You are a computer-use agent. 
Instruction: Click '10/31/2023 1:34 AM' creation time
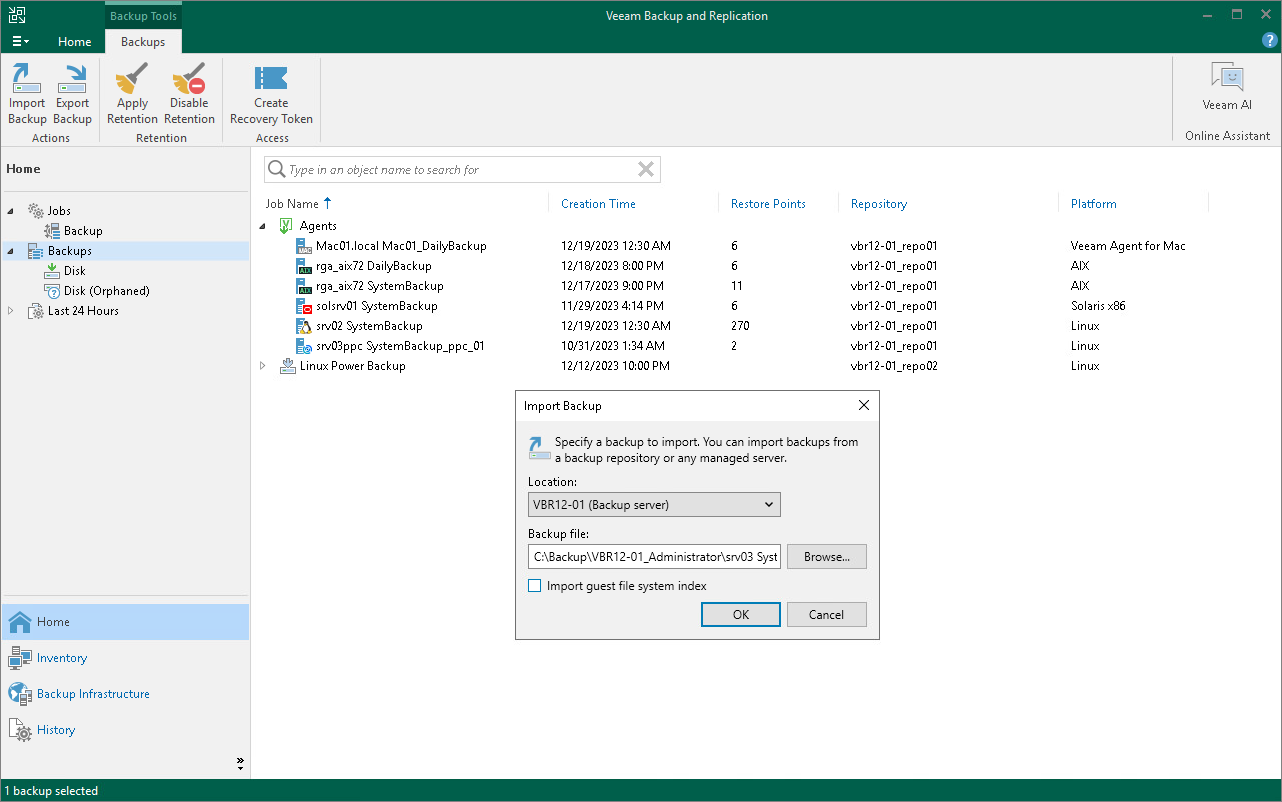coord(613,346)
